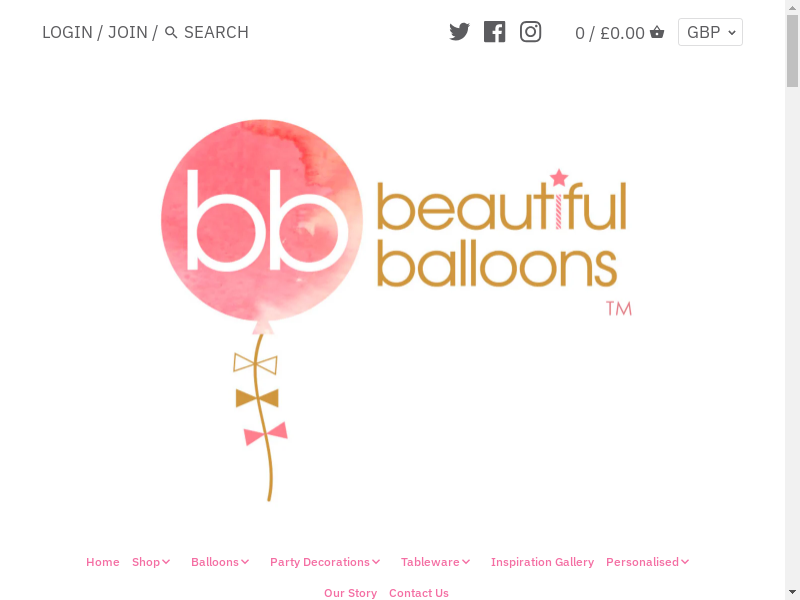The image size is (800, 600).
Task: Open the GBP currency dropdown
Action: pyautogui.click(x=710, y=32)
